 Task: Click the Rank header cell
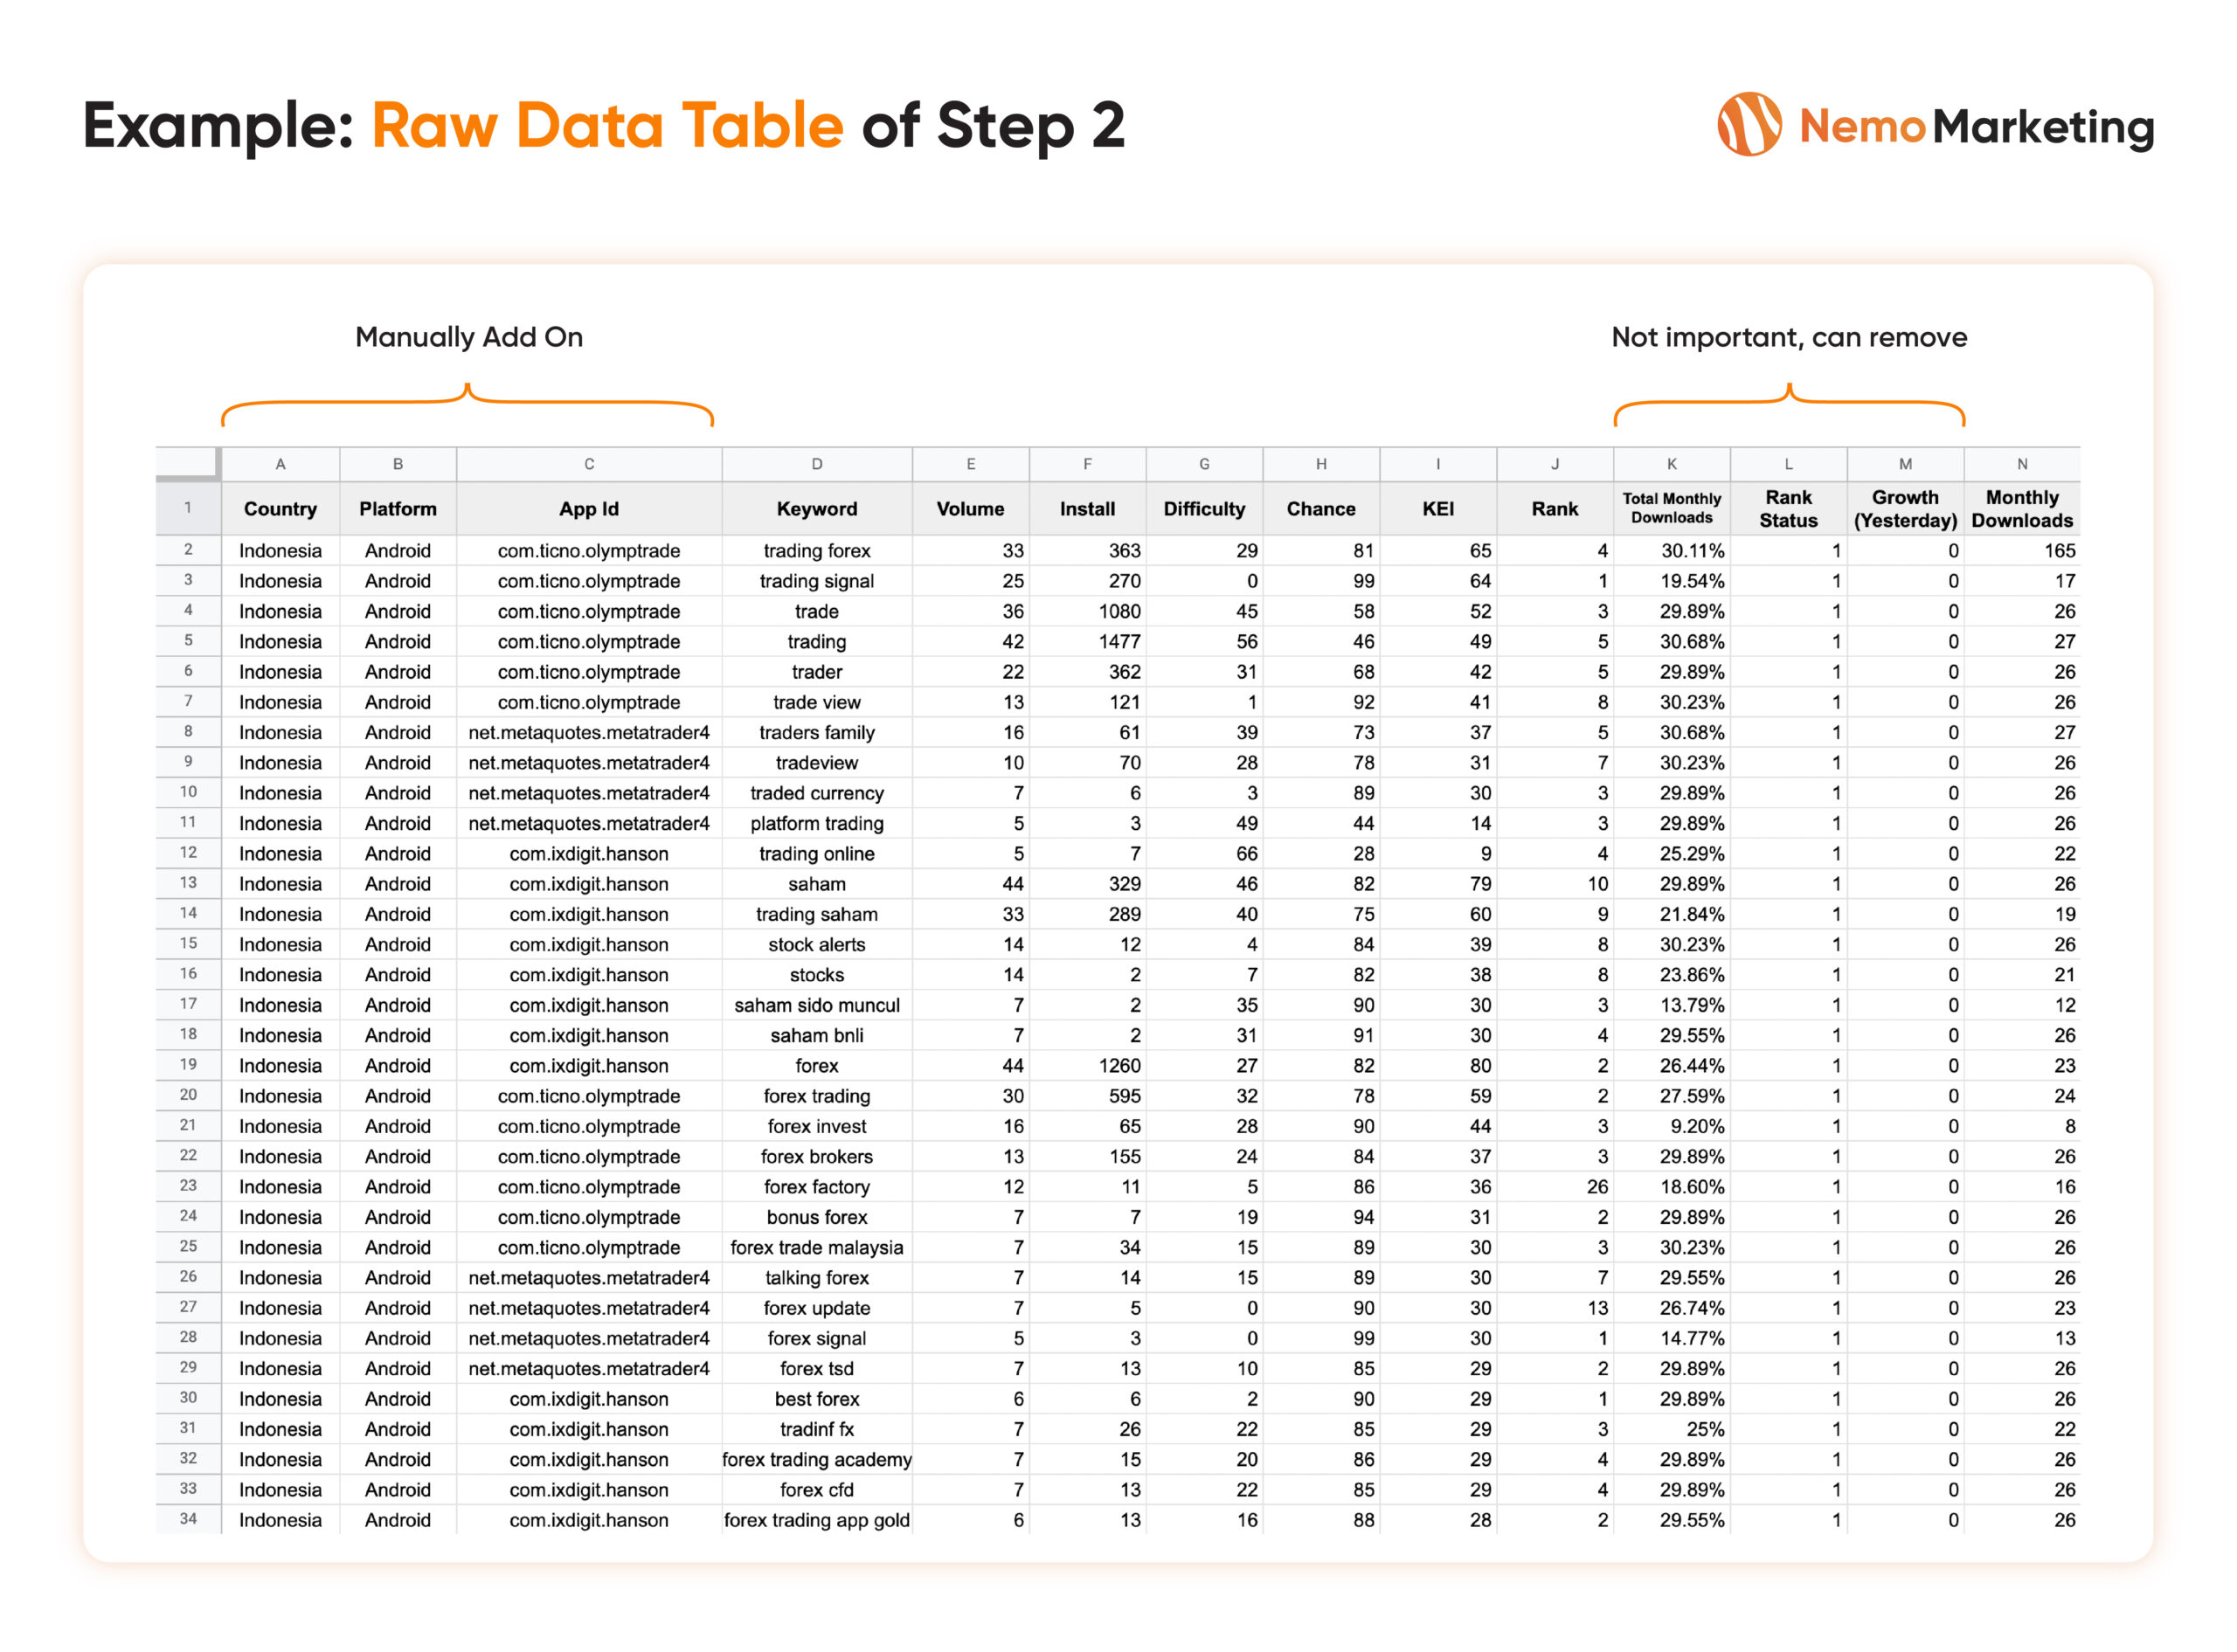(x=1555, y=508)
